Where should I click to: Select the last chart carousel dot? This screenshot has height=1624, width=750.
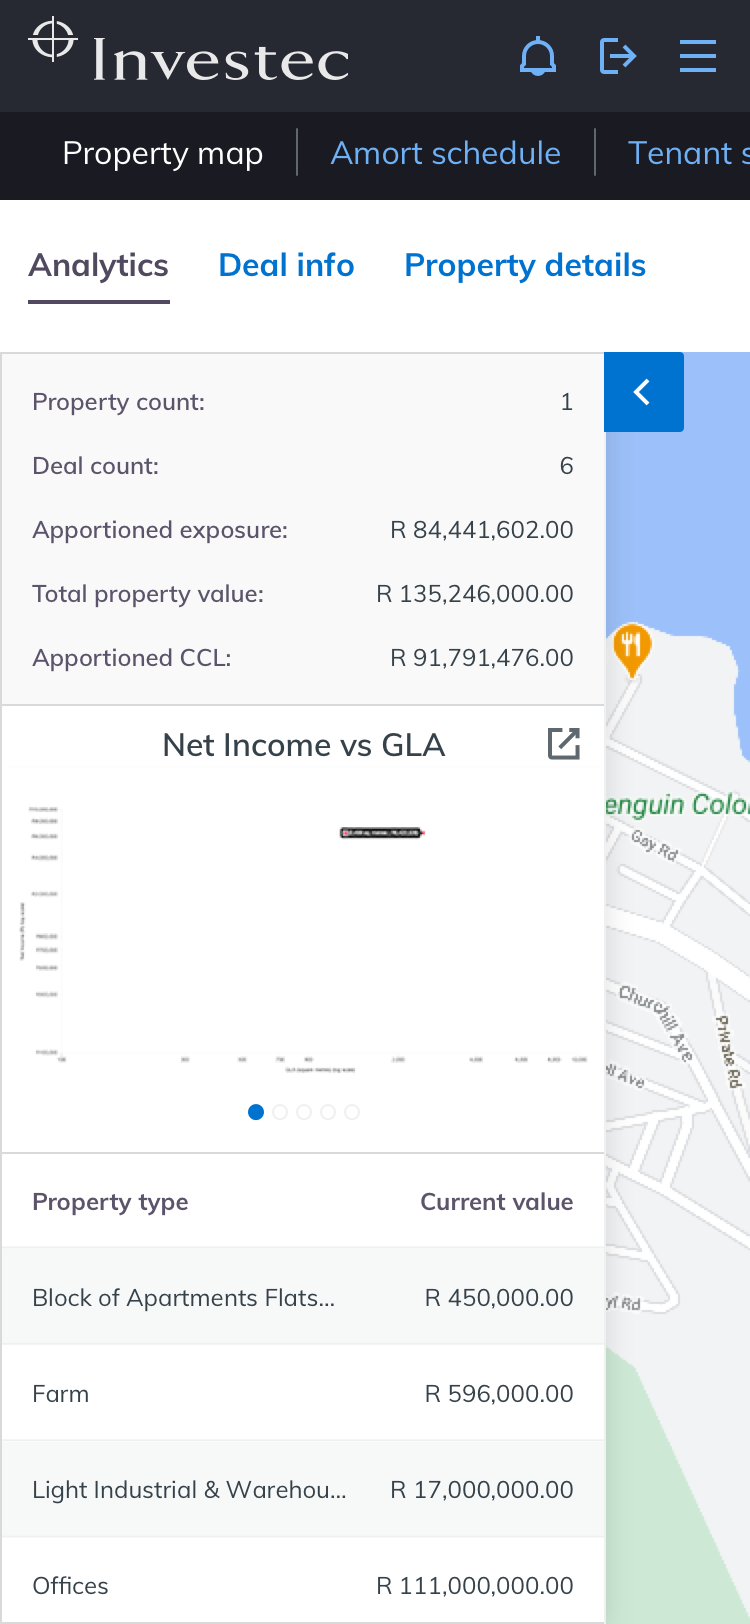coord(352,1112)
